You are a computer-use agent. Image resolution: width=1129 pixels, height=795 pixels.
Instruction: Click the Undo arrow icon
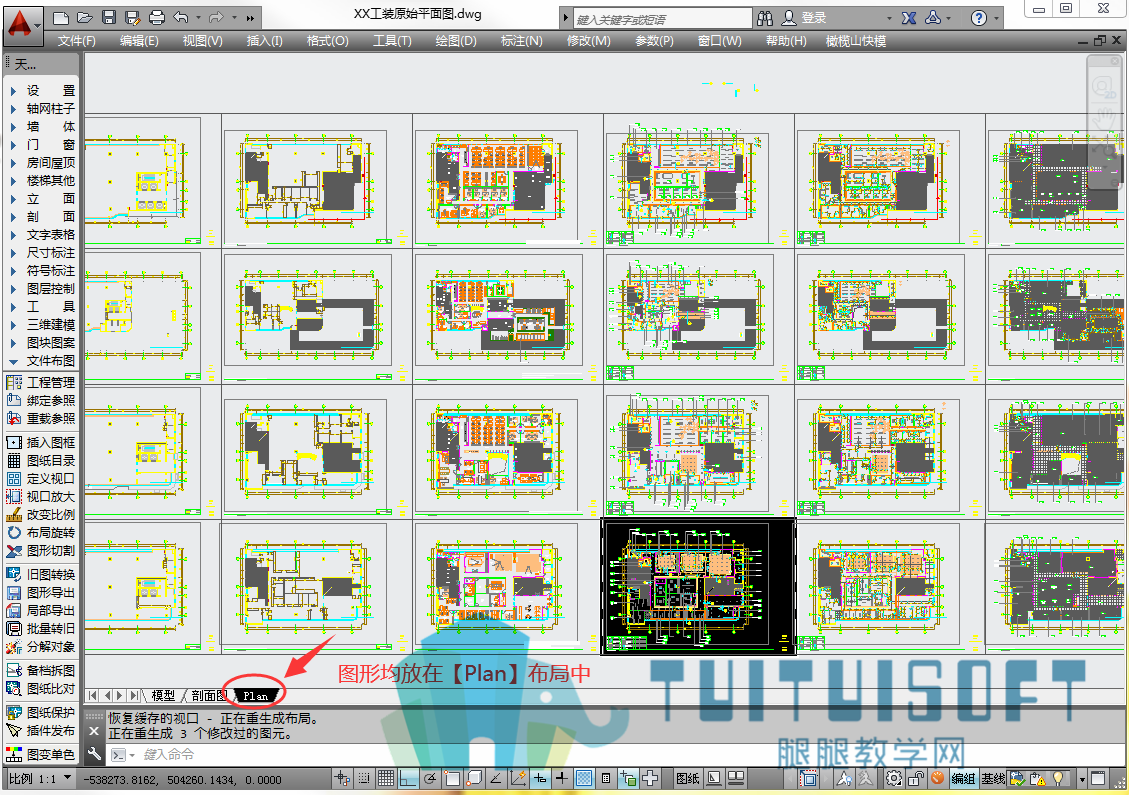(x=181, y=17)
